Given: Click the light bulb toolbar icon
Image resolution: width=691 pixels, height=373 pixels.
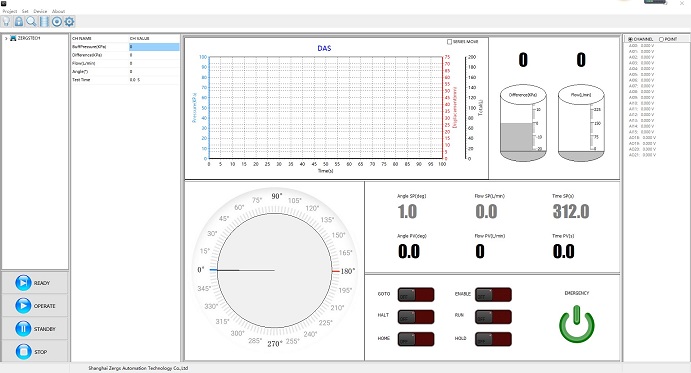Looking at the screenshot, I should point(6,22).
